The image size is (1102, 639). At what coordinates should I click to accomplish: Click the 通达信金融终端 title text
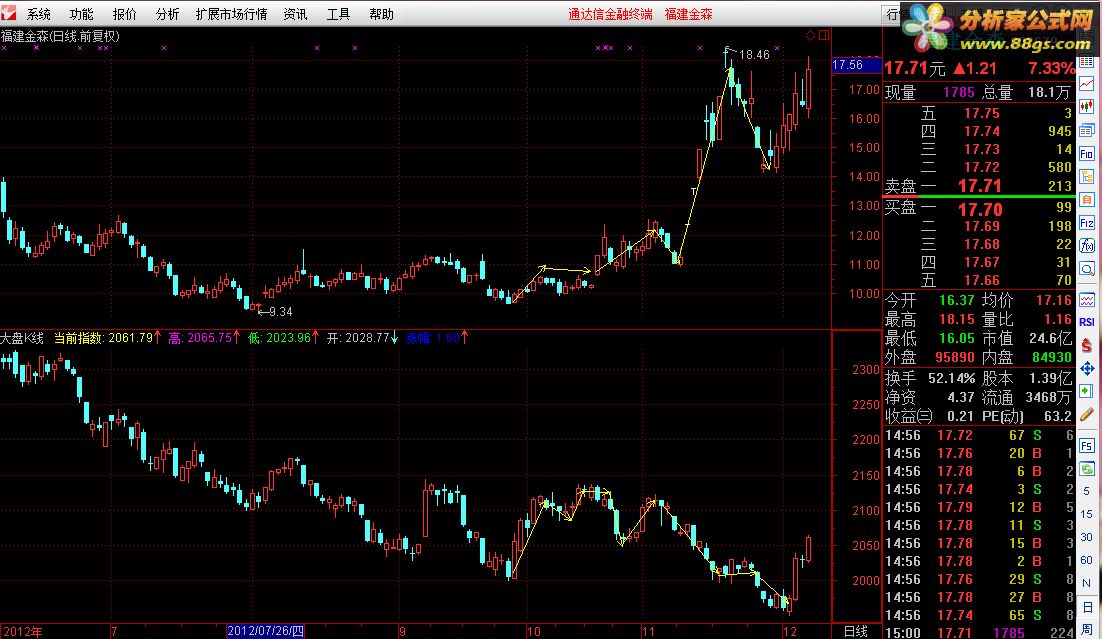click(x=610, y=14)
